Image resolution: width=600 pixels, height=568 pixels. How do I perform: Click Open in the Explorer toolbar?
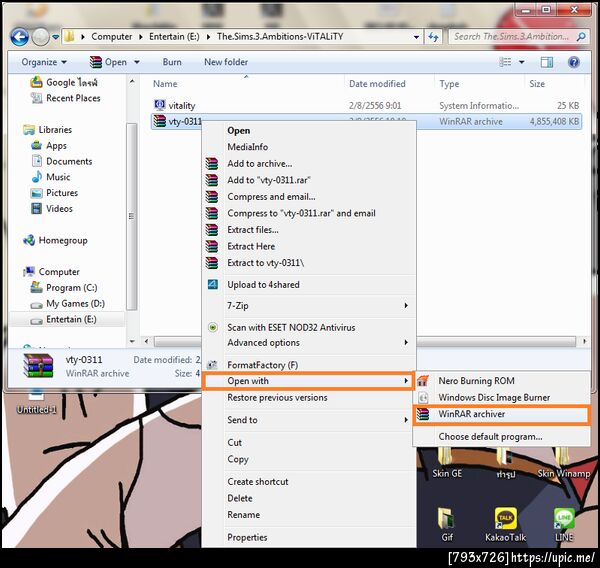coord(108,62)
